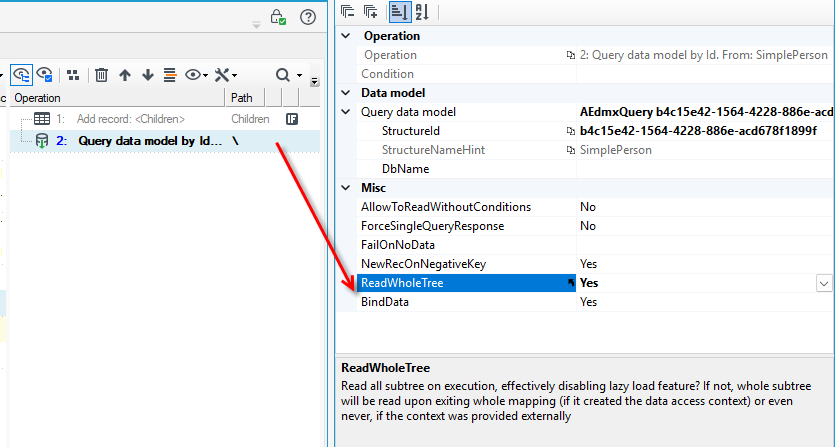Image resolution: width=835 pixels, height=447 pixels.
Task: Open help via the question mark icon
Action: tap(308, 17)
